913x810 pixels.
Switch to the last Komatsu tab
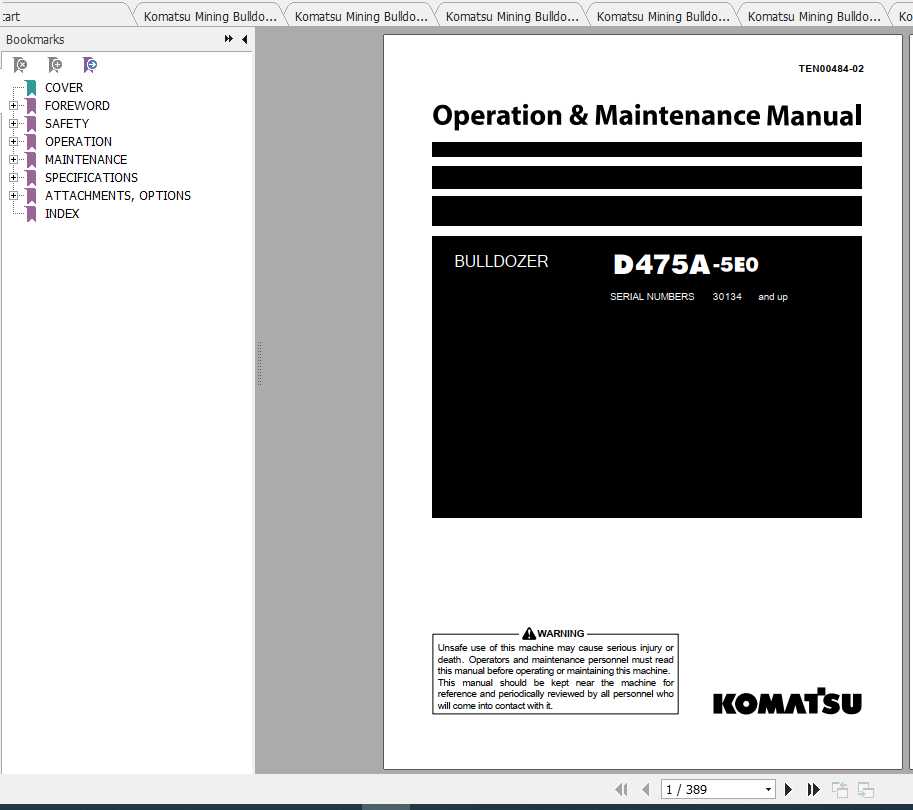[903, 15]
